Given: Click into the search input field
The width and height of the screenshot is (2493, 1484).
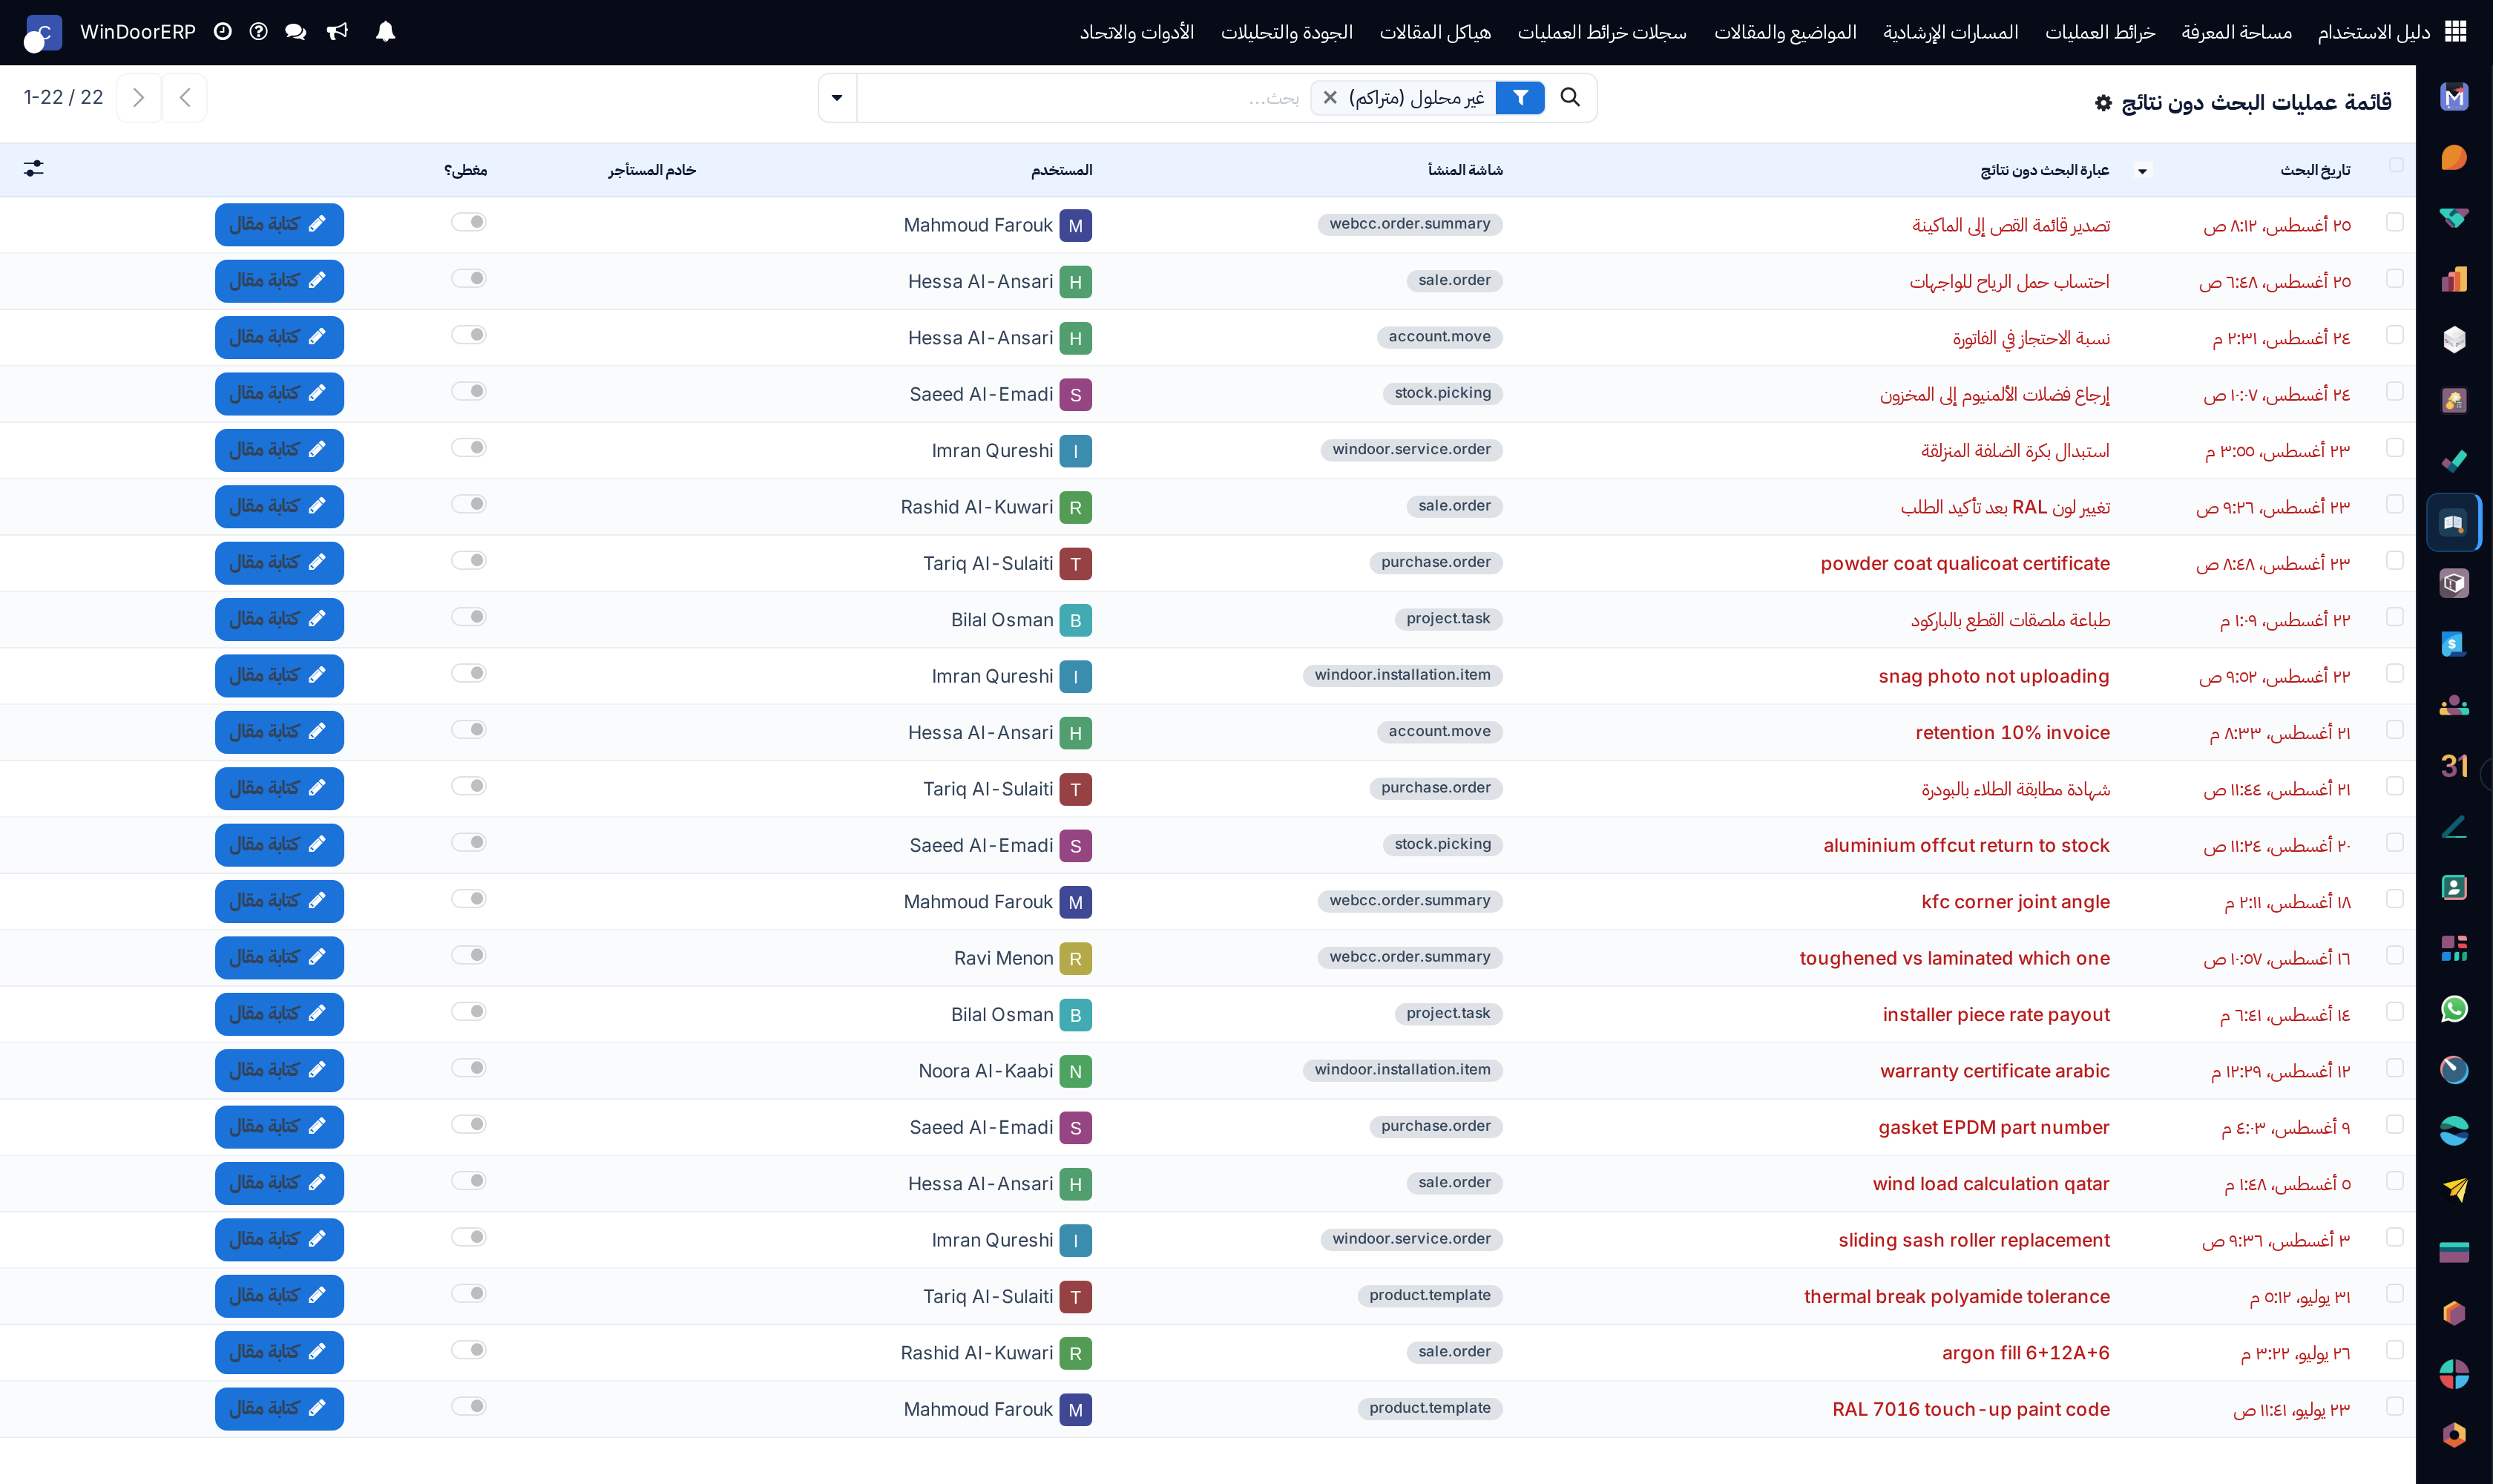Looking at the screenshot, I should [1083, 98].
